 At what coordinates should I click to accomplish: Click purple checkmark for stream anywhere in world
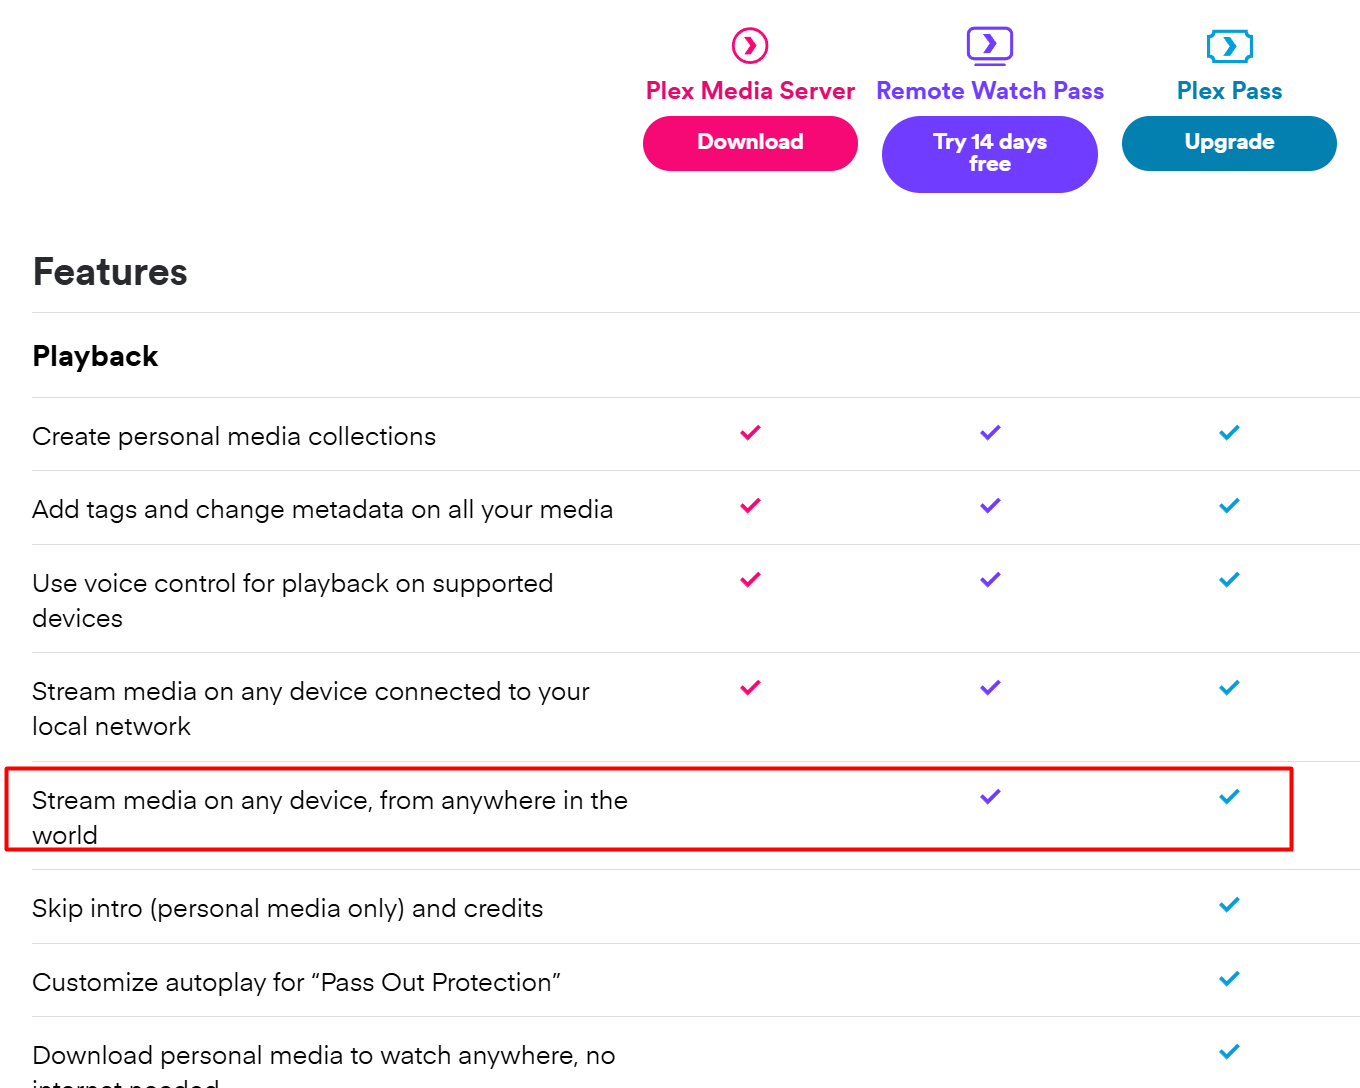pos(990,797)
